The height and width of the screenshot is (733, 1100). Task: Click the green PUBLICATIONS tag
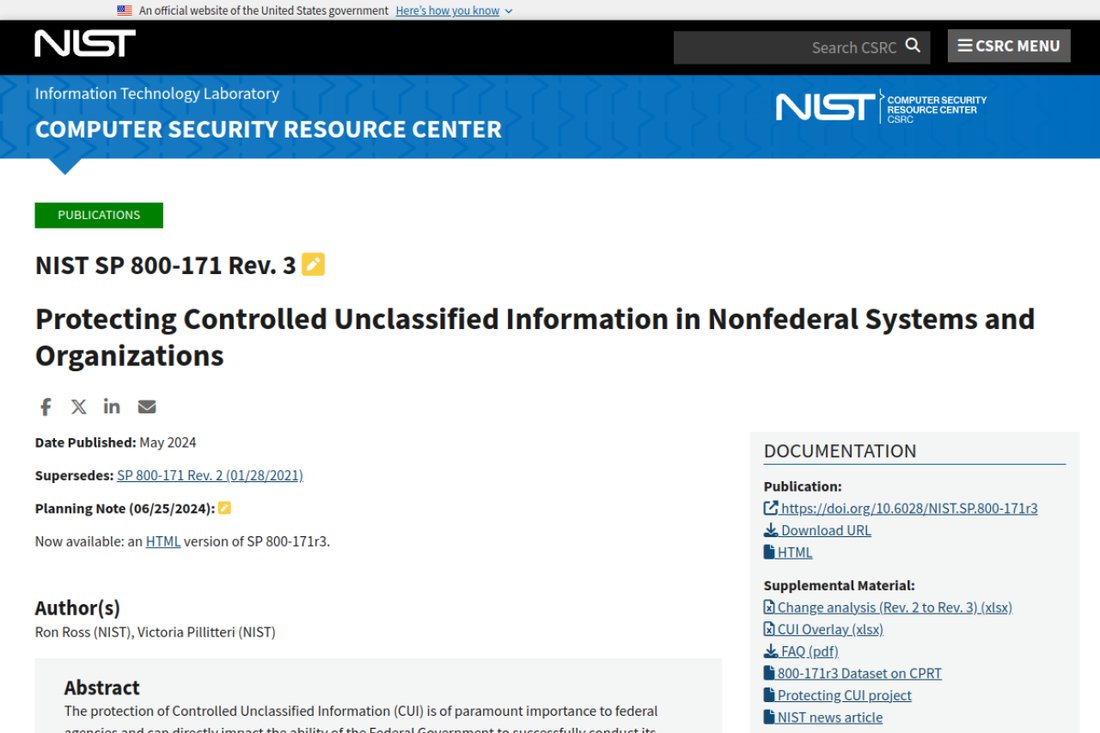tap(99, 215)
